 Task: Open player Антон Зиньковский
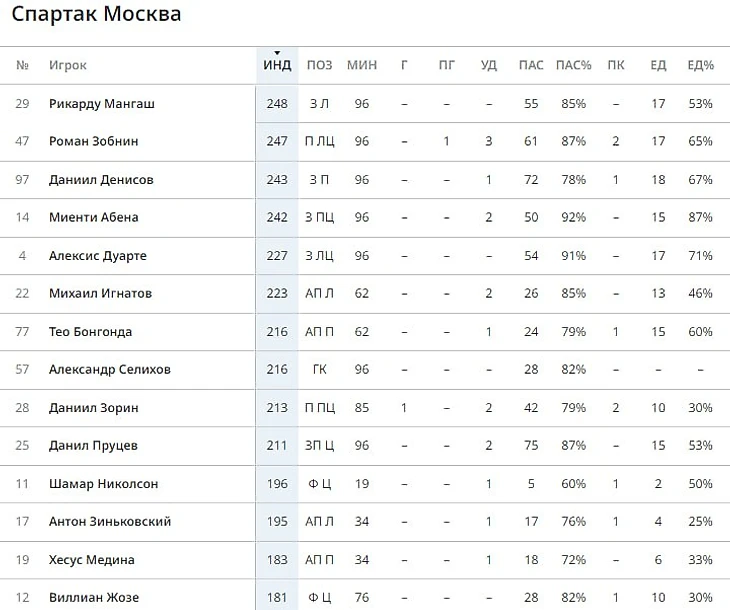110,522
